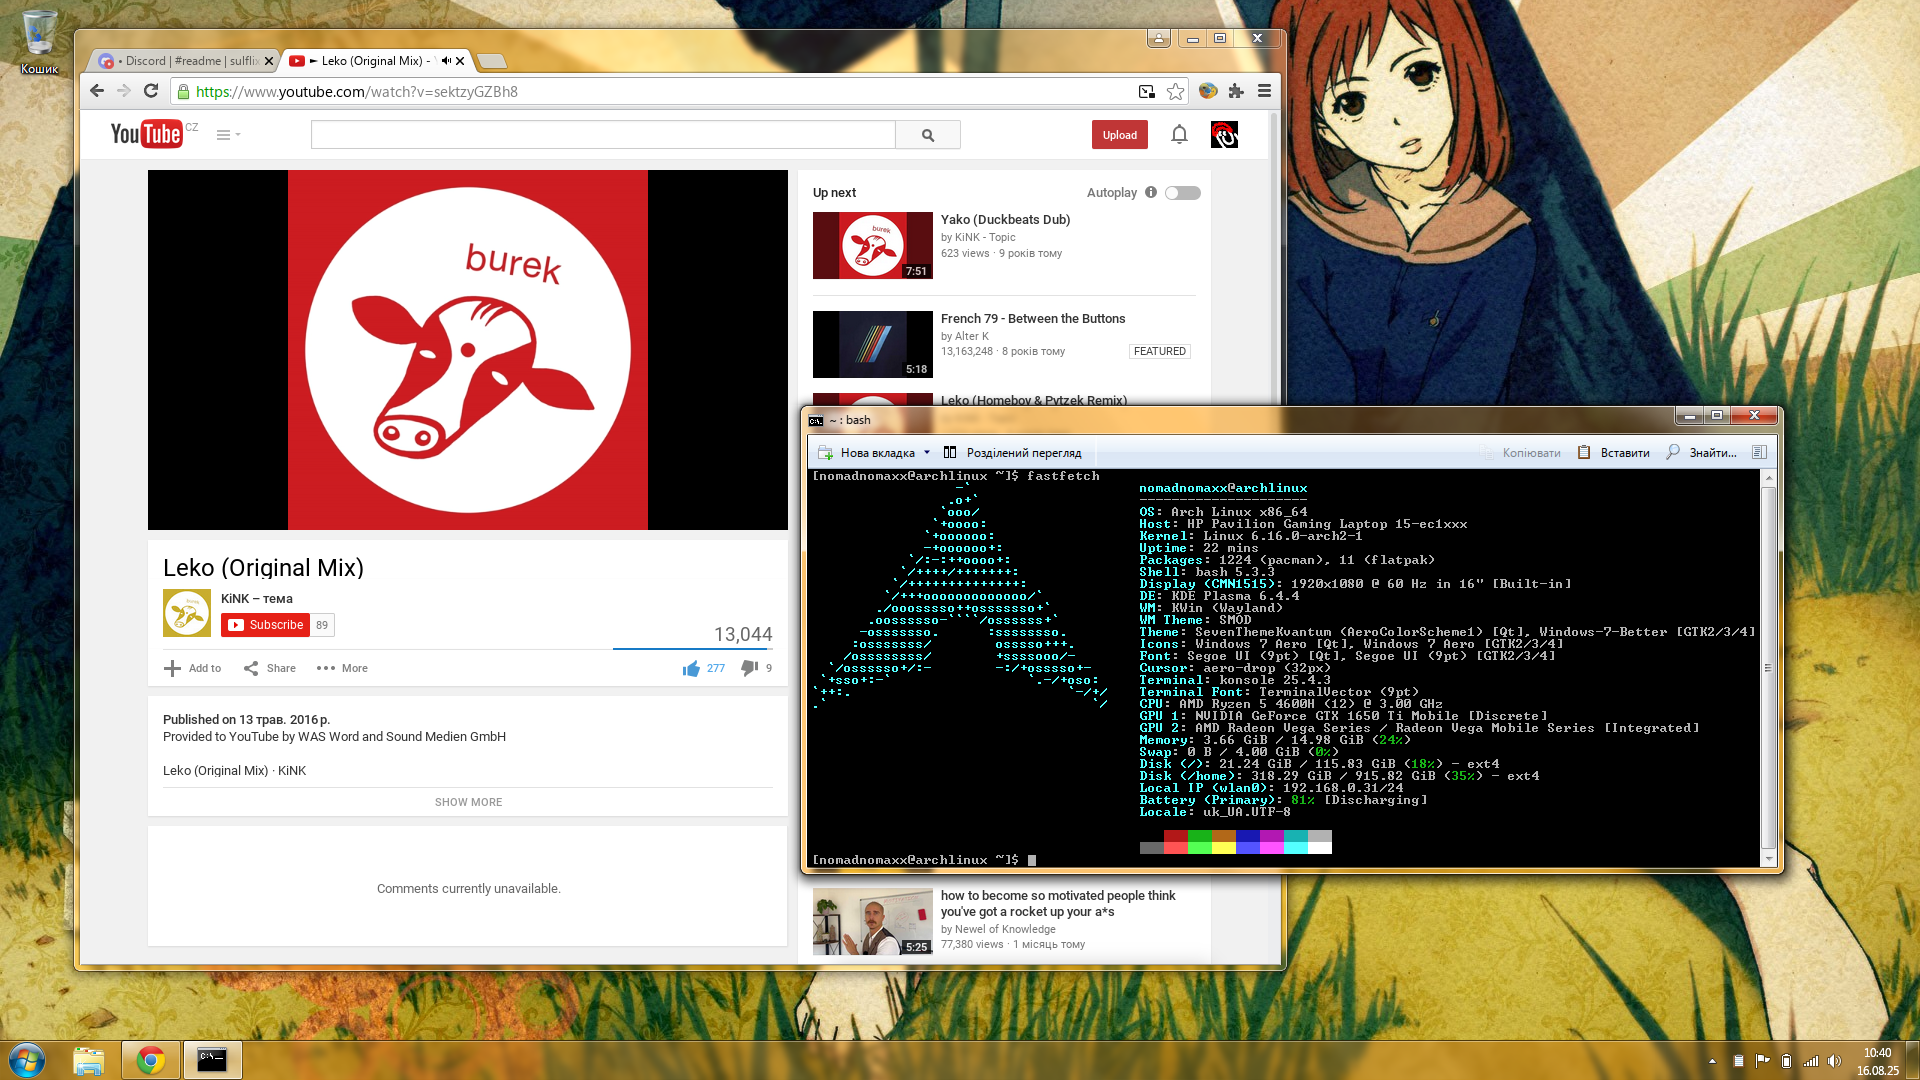The width and height of the screenshot is (1920, 1080).
Task: Click the thumbs up like icon
Action: tap(691, 668)
